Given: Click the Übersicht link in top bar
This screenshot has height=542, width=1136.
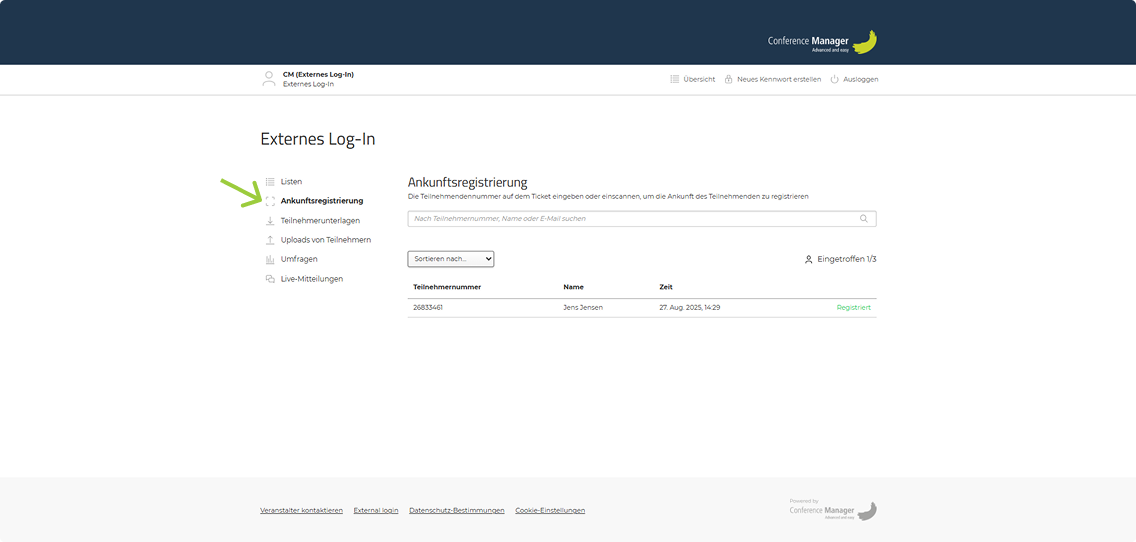Looking at the screenshot, I should [x=699, y=79].
